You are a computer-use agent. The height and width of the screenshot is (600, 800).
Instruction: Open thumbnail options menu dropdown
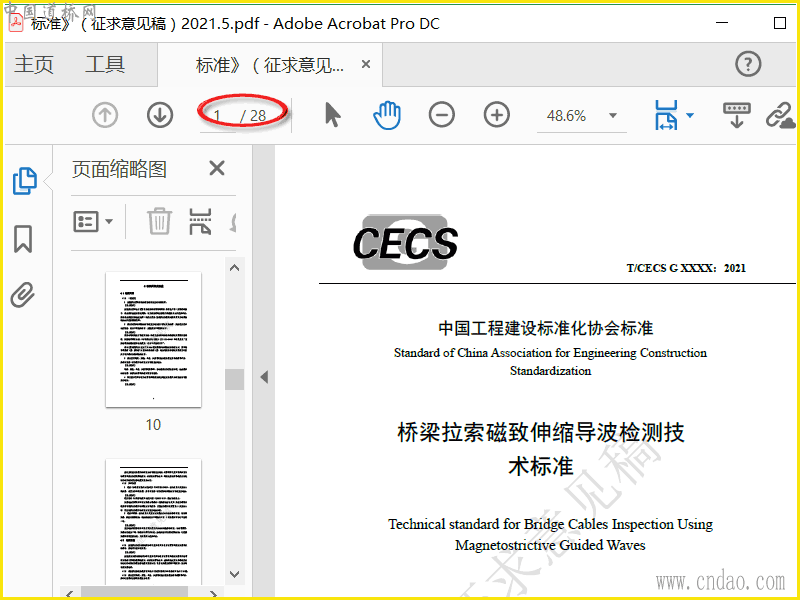[93, 222]
